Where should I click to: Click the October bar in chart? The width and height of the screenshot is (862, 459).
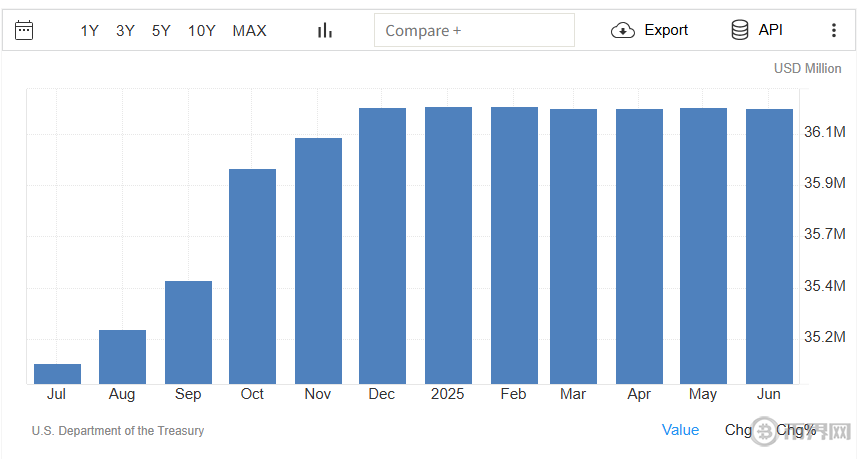coord(252,276)
